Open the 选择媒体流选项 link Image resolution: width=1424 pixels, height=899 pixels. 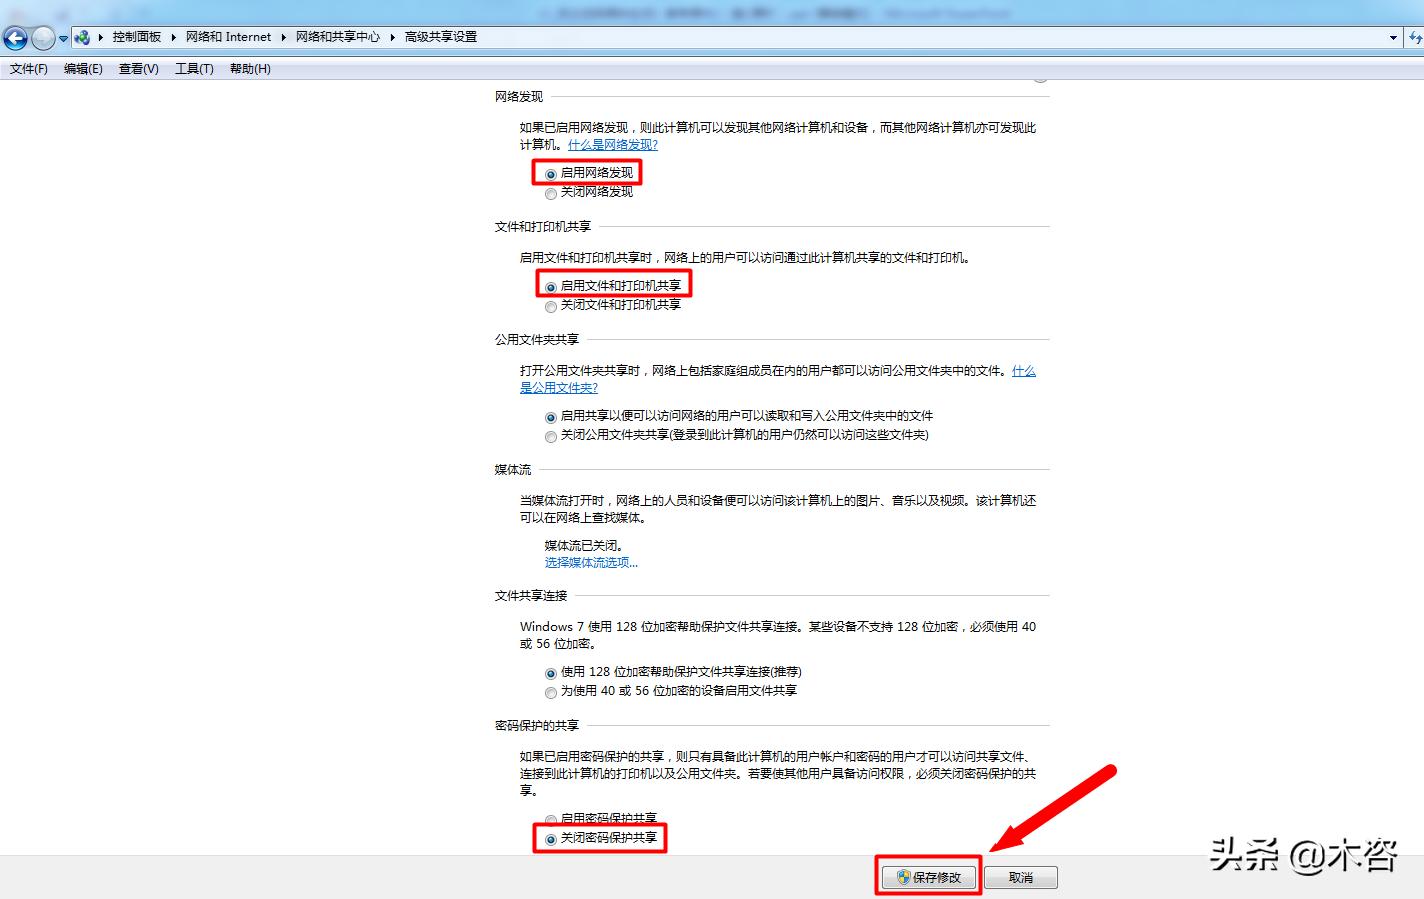click(590, 562)
